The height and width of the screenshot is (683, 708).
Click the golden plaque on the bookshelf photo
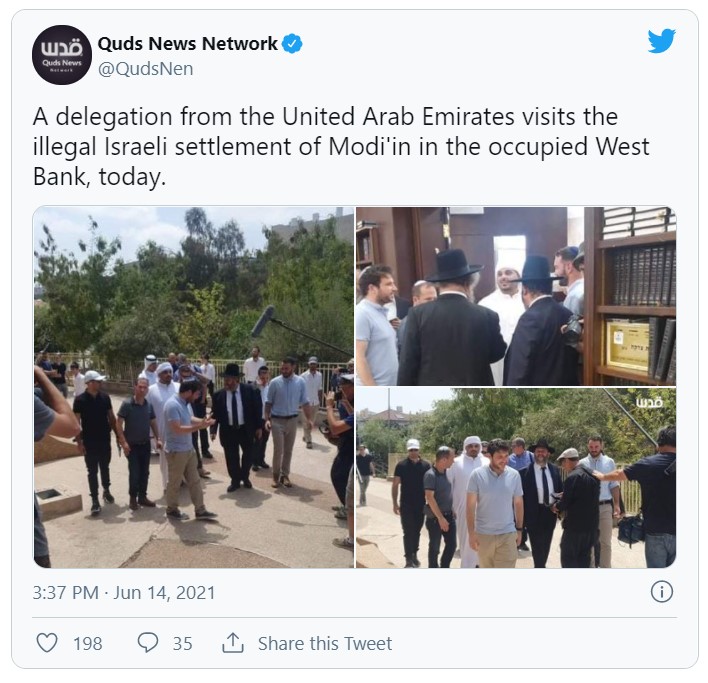(628, 345)
